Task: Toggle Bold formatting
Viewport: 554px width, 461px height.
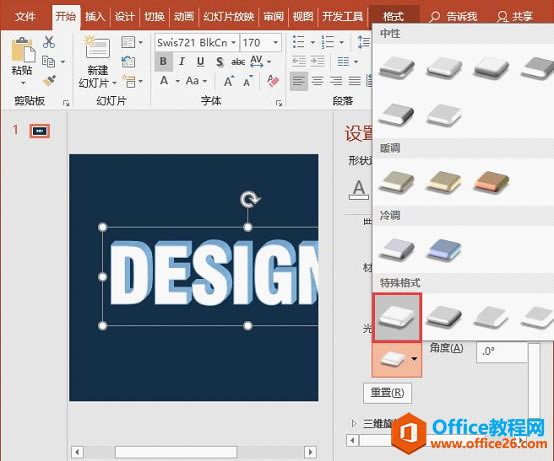Action: [x=163, y=61]
